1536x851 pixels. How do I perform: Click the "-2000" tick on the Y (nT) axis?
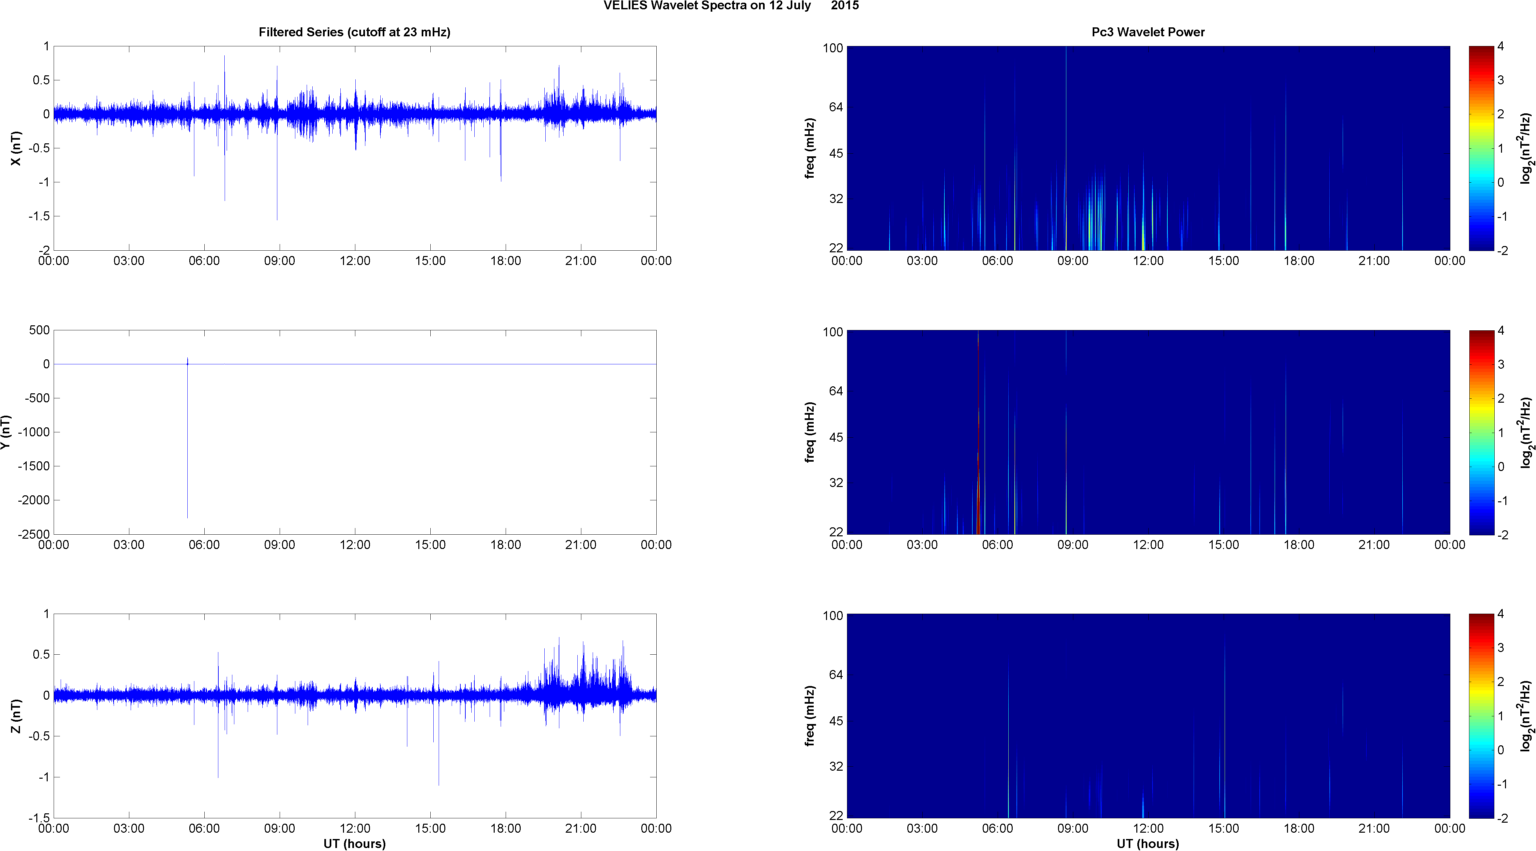pos(34,500)
